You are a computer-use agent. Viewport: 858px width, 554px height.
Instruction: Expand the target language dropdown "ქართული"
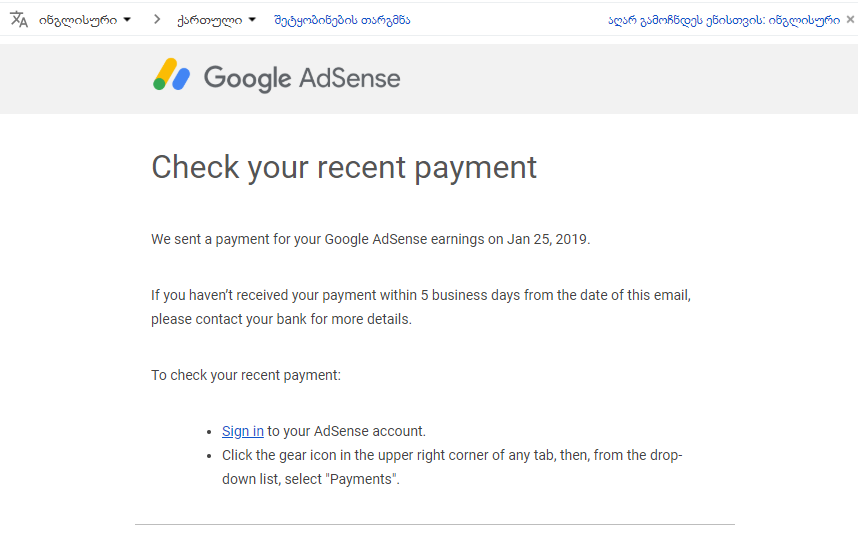(216, 20)
